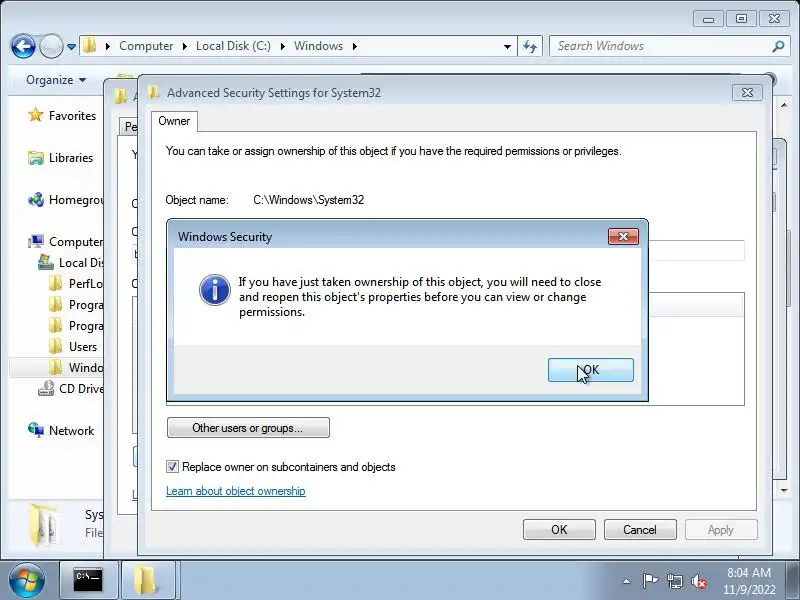Select CD Drive in the navigation tree
This screenshot has width=800, height=600.
[81, 388]
